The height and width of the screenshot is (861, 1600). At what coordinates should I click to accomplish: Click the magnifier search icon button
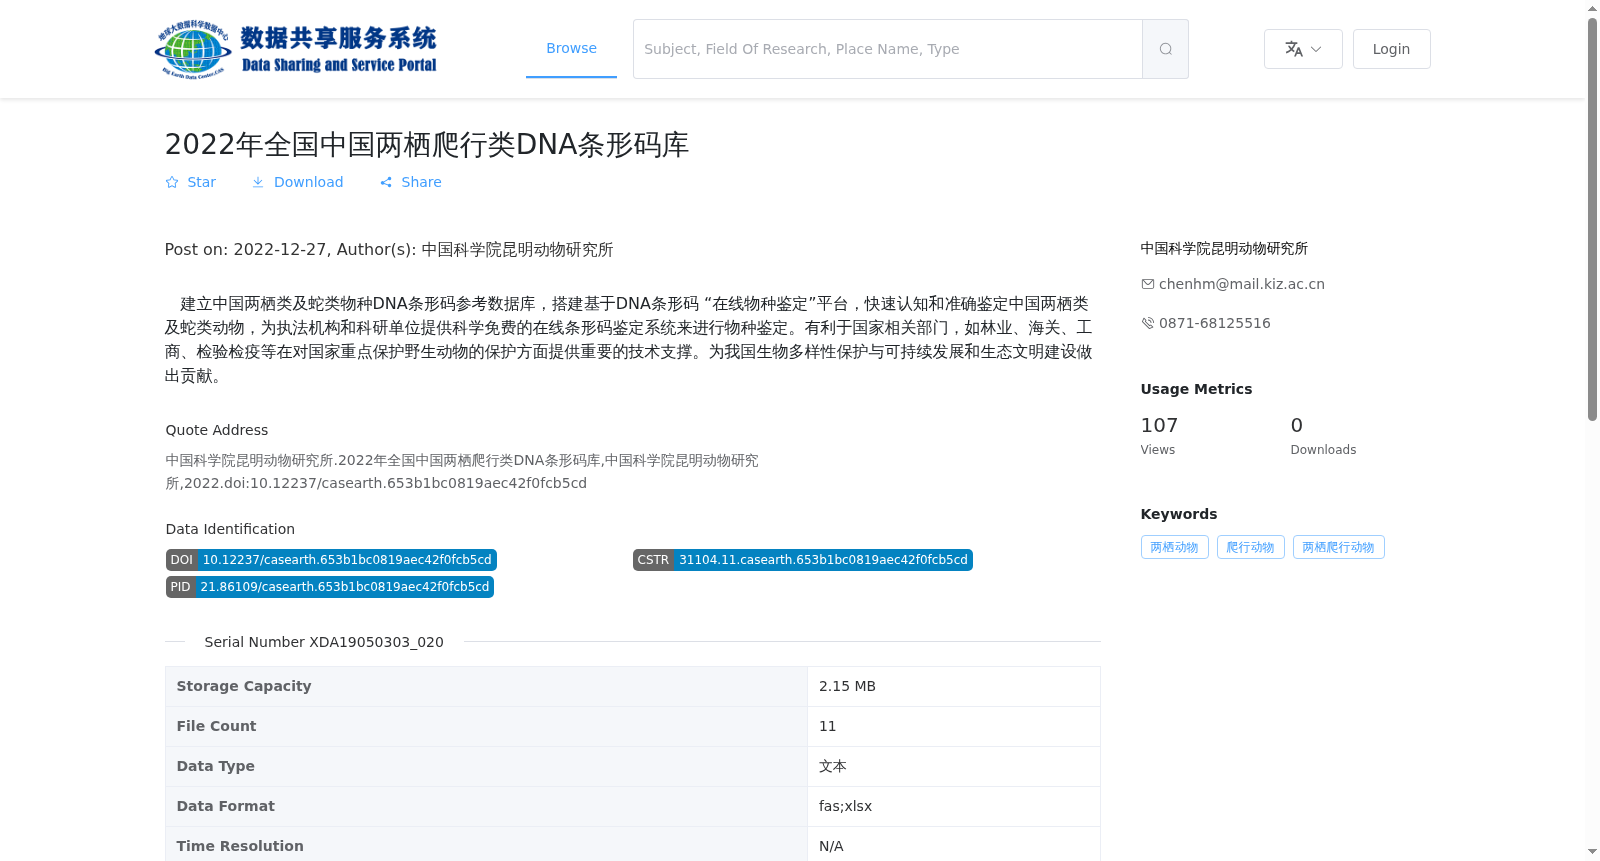(x=1165, y=49)
